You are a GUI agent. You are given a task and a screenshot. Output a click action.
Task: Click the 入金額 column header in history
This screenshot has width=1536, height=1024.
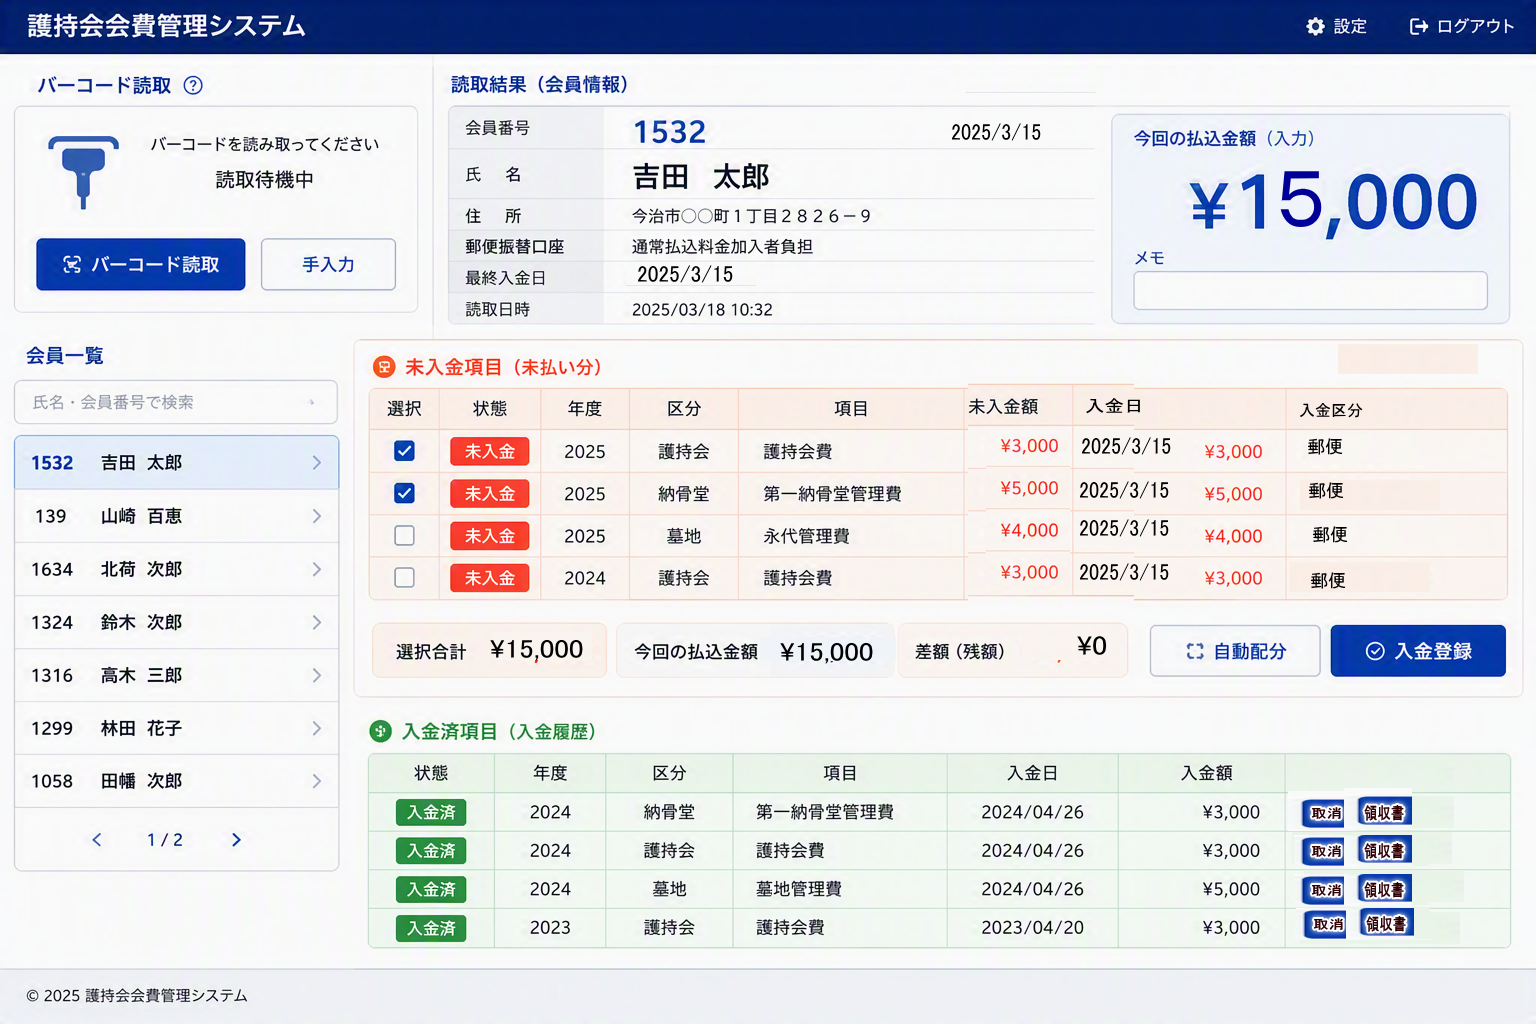tap(1206, 773)
